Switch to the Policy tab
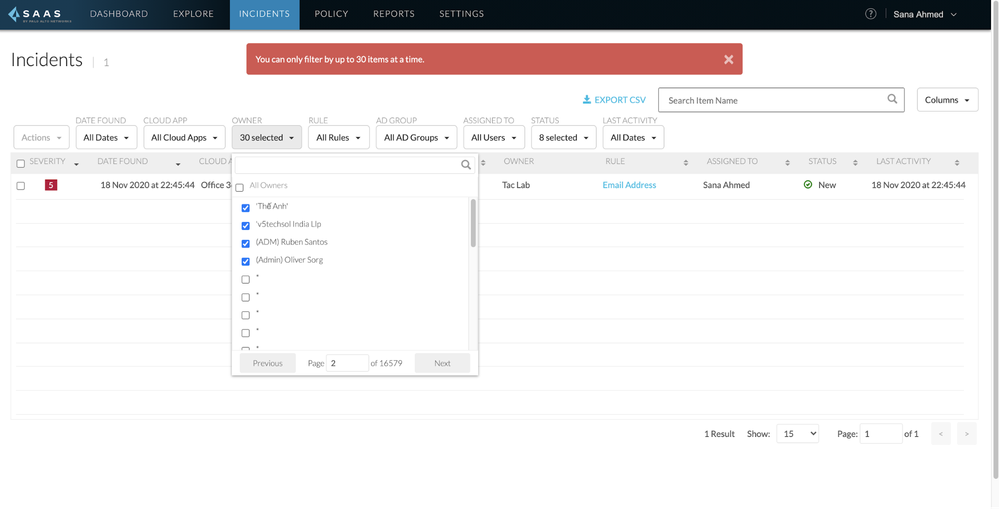The image size is (999, 509). point(331,14)
